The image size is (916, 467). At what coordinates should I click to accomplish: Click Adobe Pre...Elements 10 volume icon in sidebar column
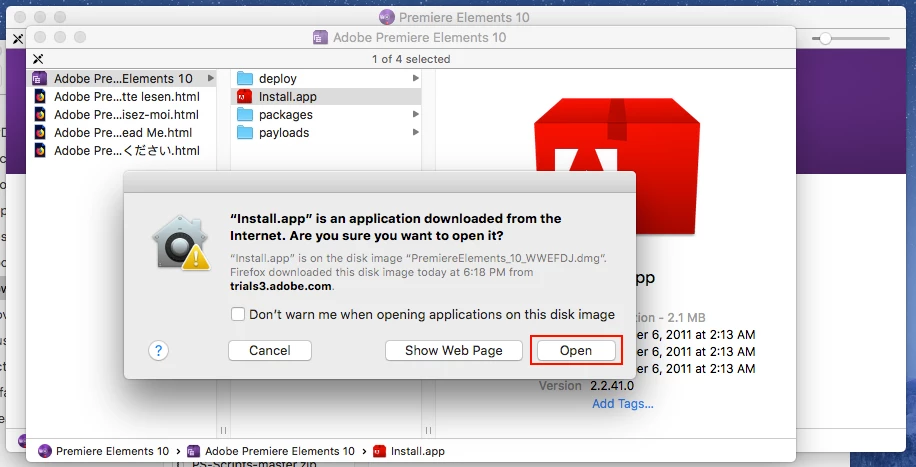(40, 78)
